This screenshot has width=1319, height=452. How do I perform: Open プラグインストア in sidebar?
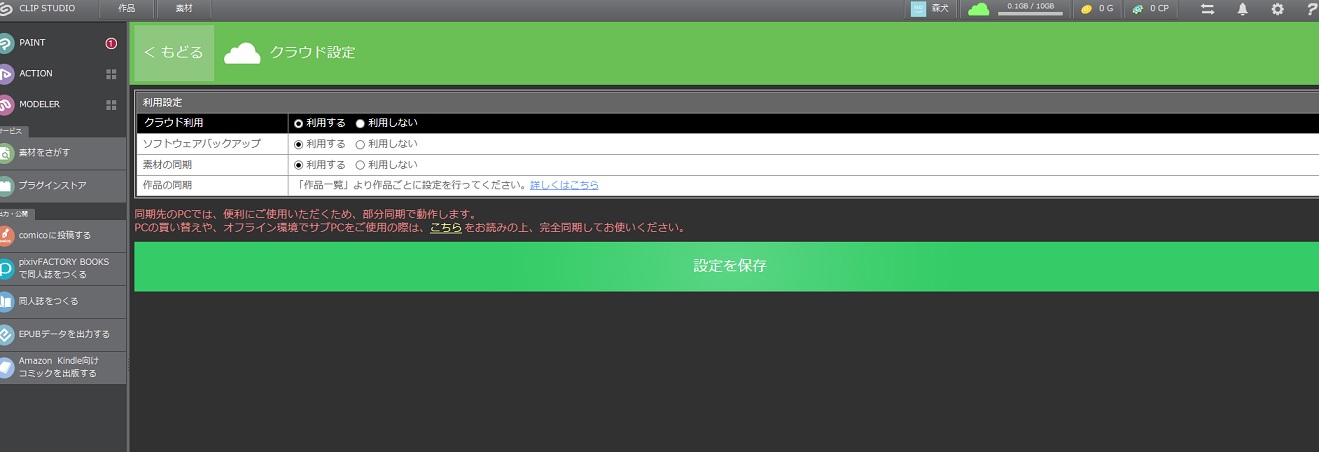point(63,185)
